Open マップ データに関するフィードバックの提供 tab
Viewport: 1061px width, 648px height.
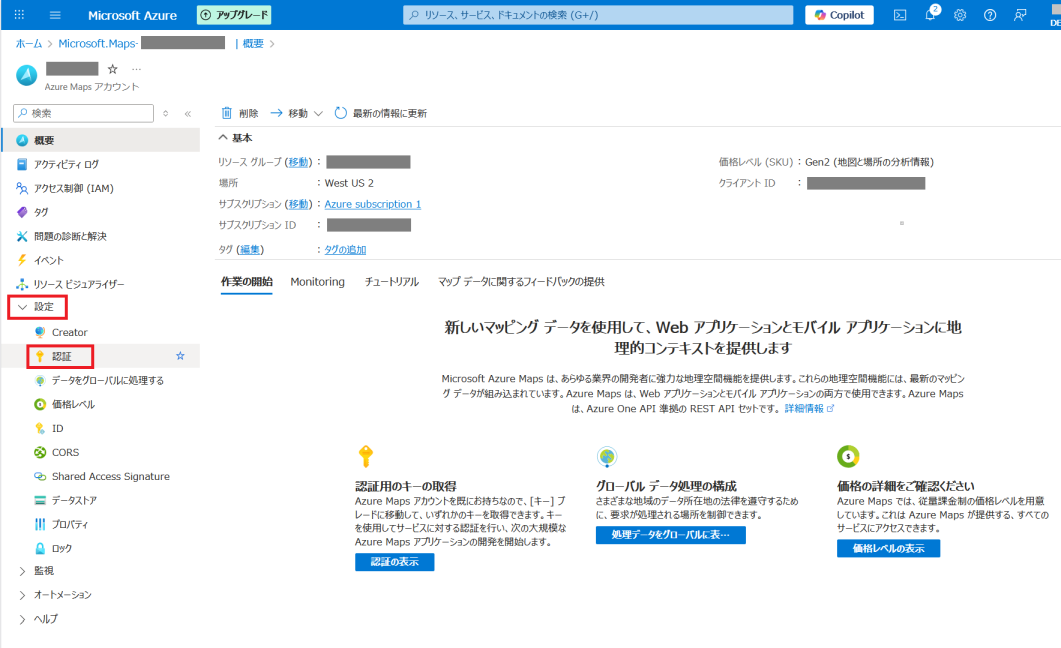[x=521, y=281]
